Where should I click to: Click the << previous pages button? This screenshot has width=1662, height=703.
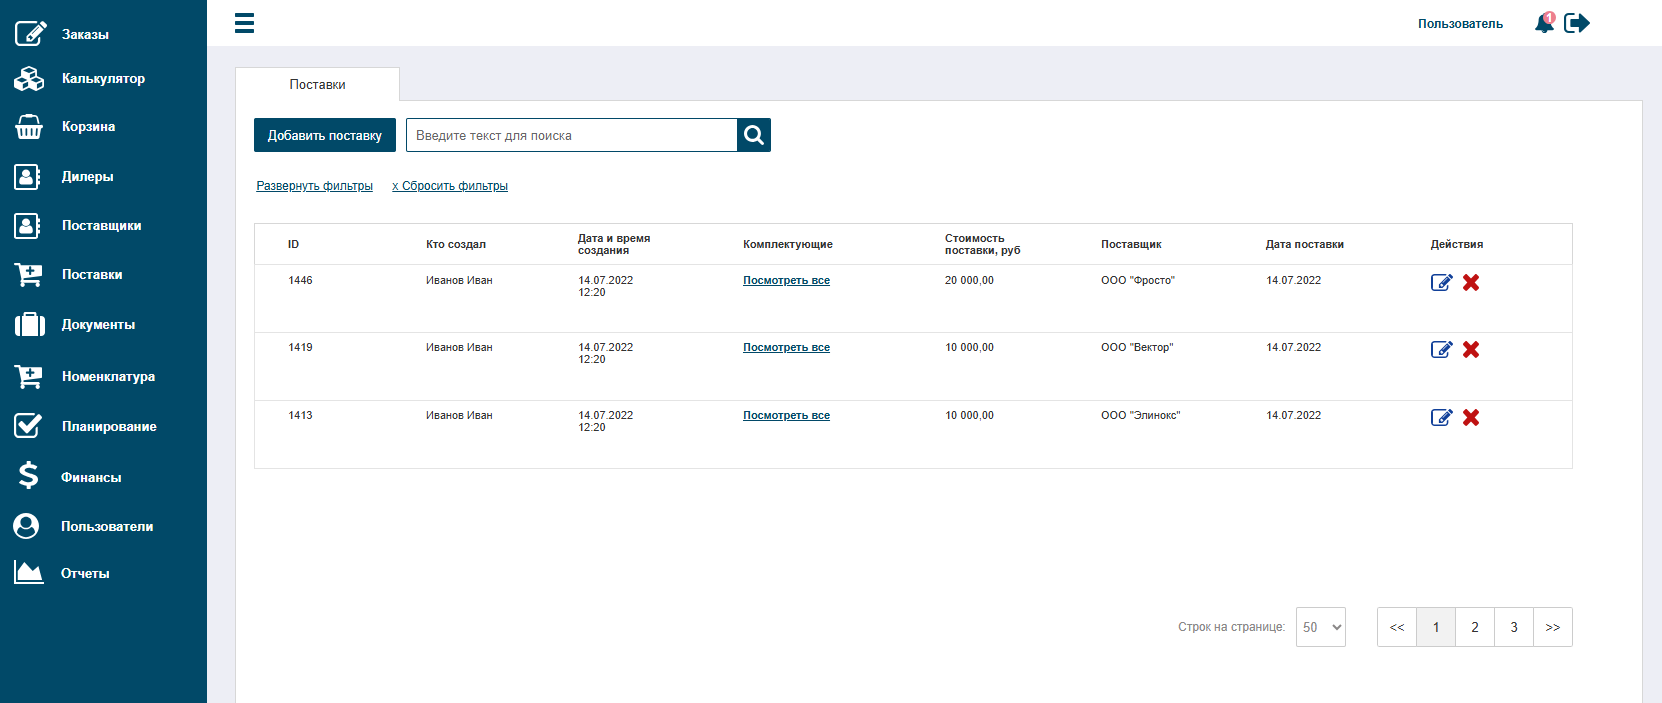(x=1397, y=627)
